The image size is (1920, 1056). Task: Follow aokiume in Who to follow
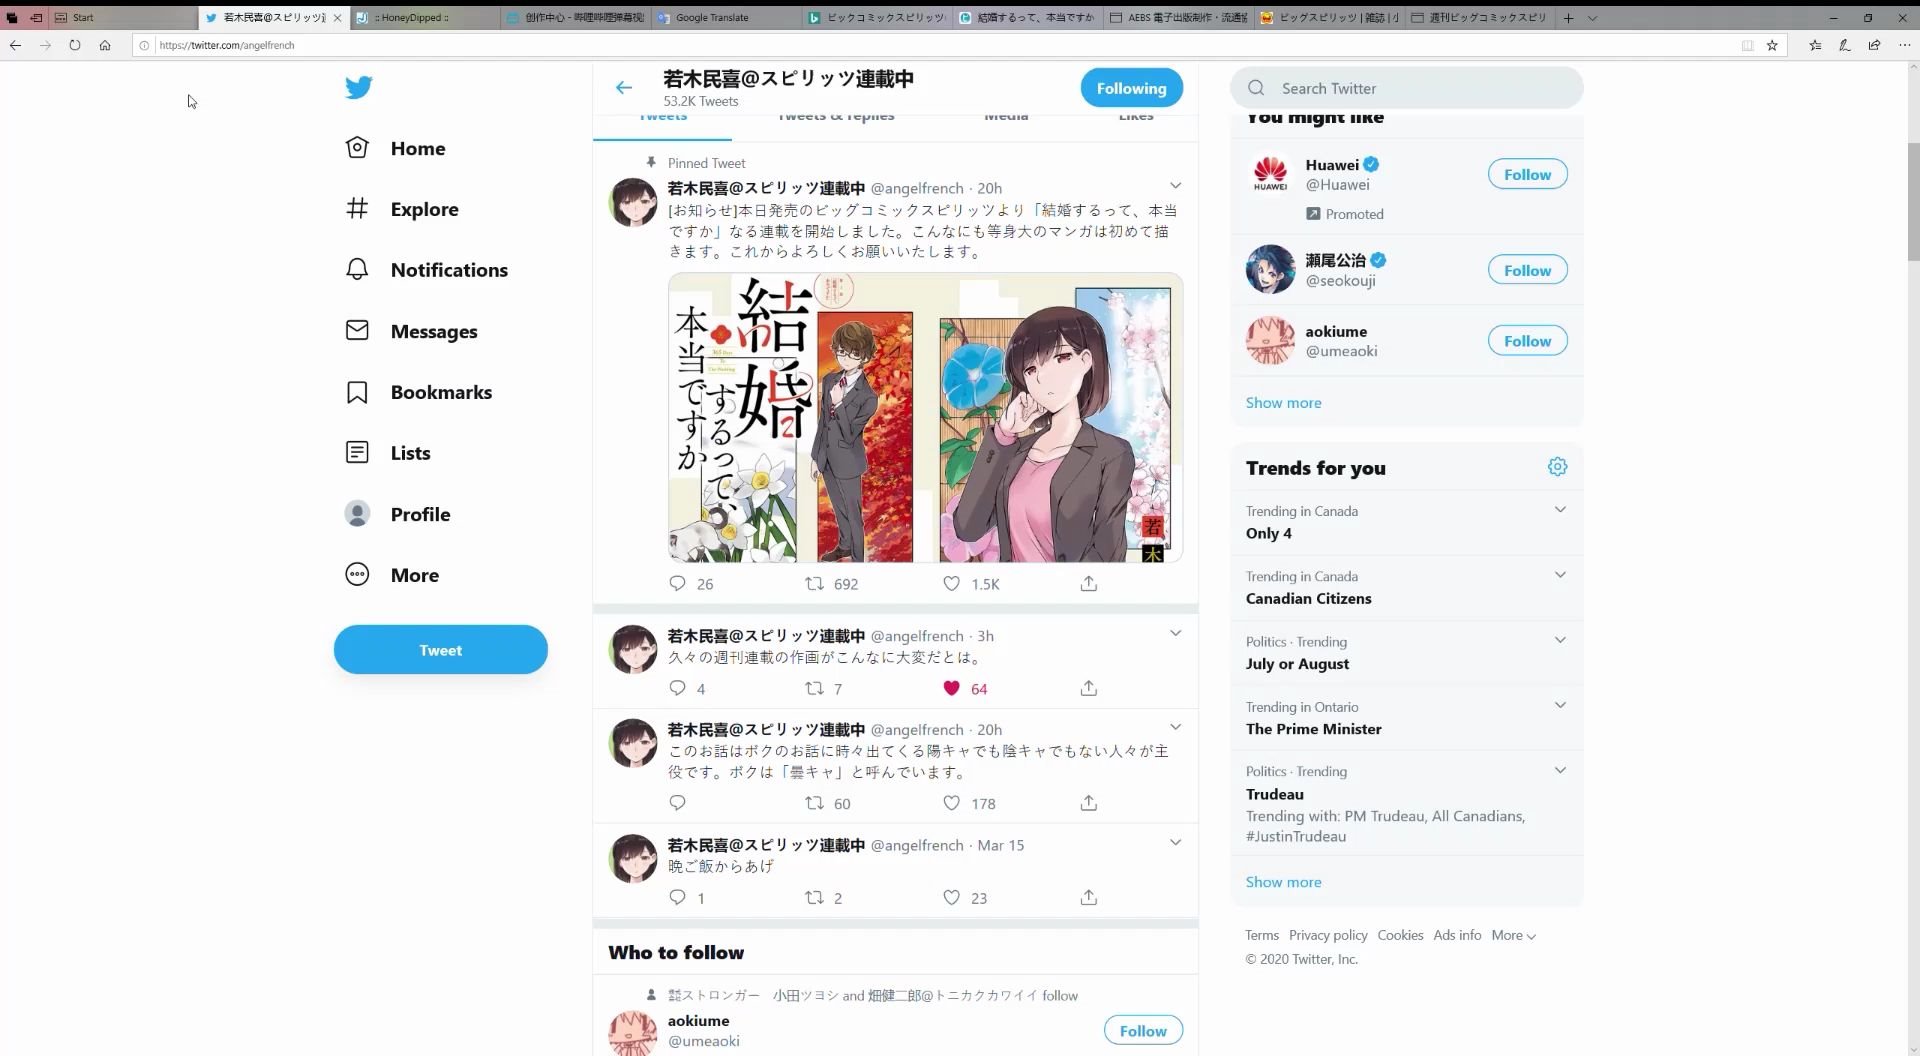(1143, 1030)
